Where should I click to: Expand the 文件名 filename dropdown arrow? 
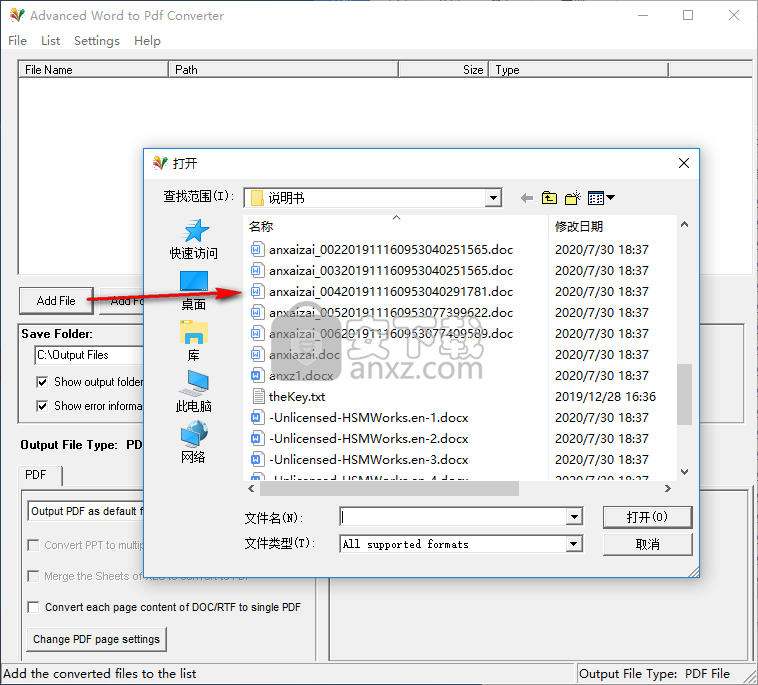[574, 517]
